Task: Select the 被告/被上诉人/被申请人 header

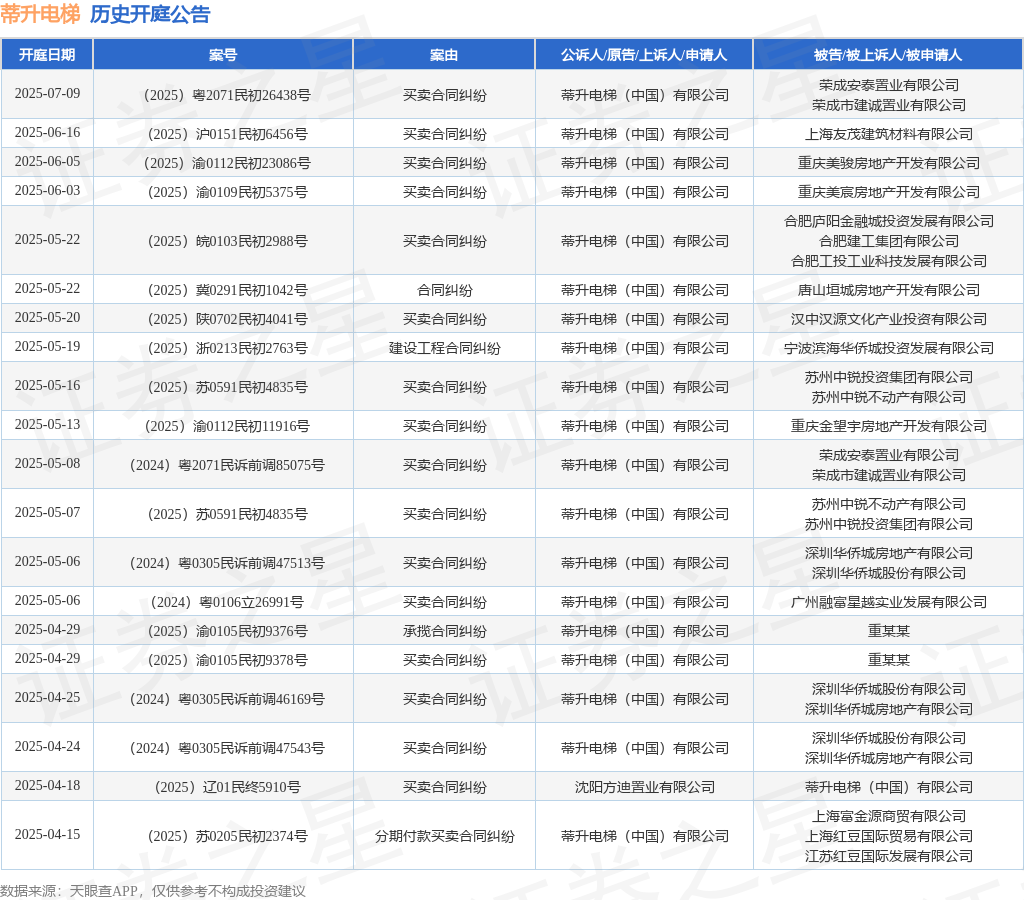Action: click(888, 55)
